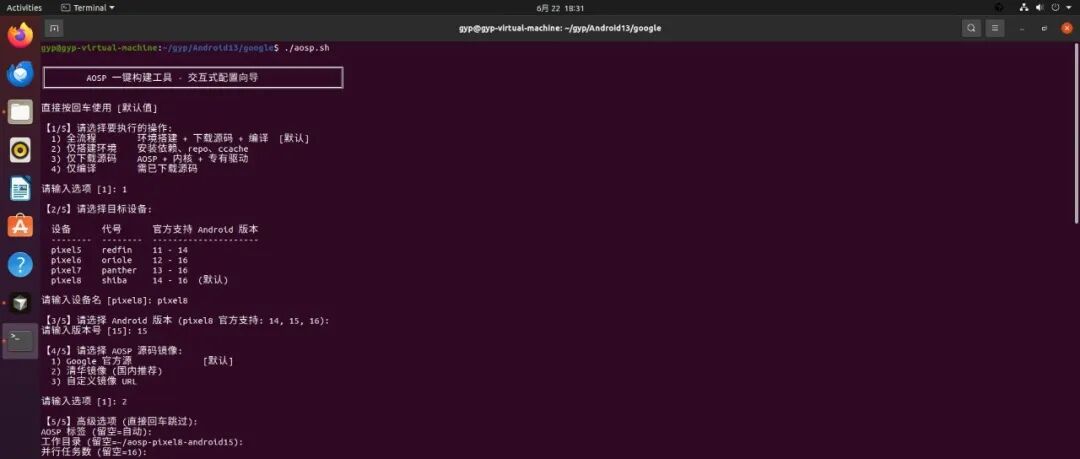Click the window title gyp@gyp-virtual-machine
This screenshot has height=459, width=1080.
pyautogui.click(x=560, y=28)
